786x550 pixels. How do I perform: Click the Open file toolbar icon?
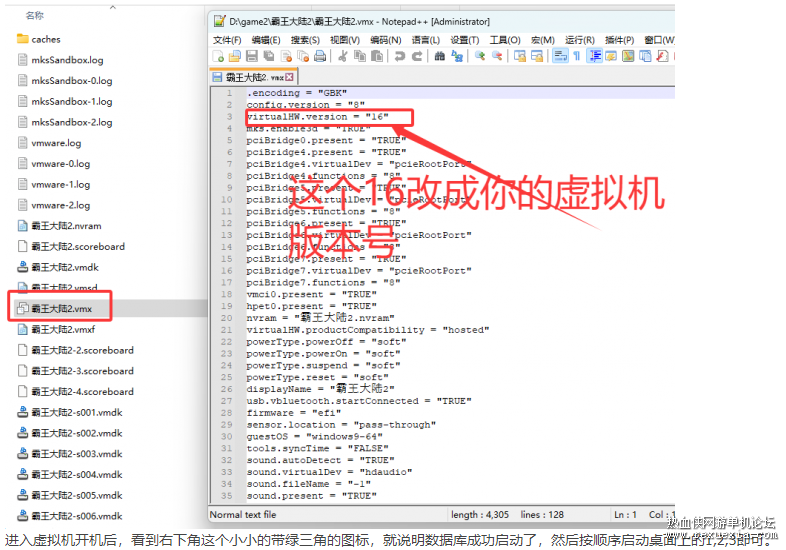point(235,56)
